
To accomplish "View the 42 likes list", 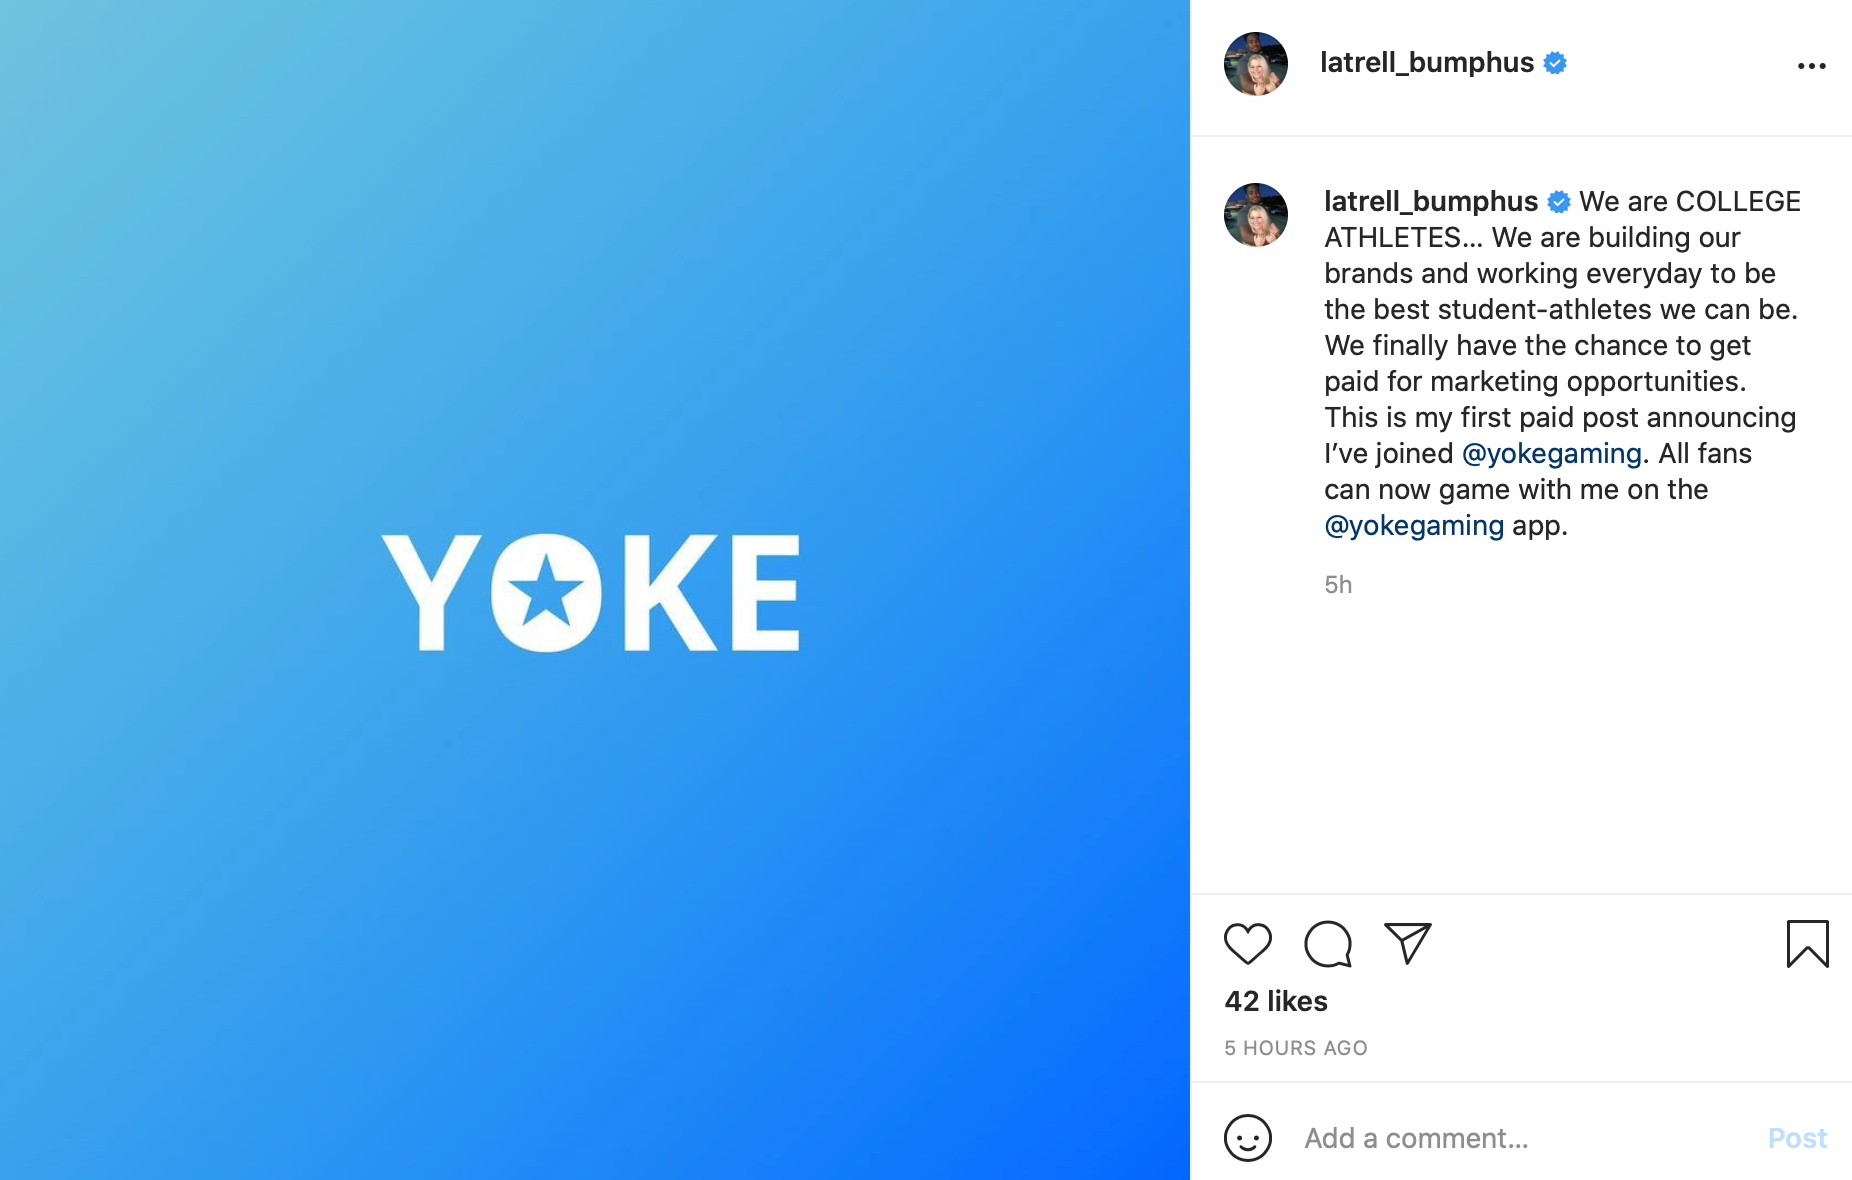I will 1276,1001.
